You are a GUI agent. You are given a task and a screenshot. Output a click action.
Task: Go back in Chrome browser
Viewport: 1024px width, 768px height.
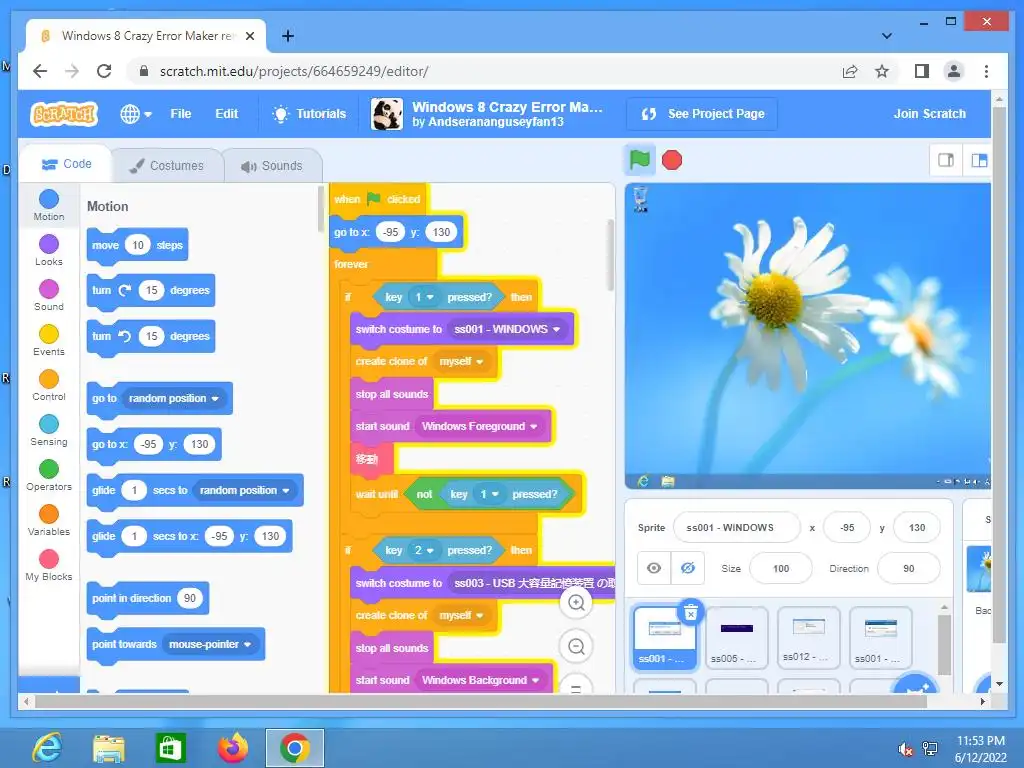(x=40, y=71)
